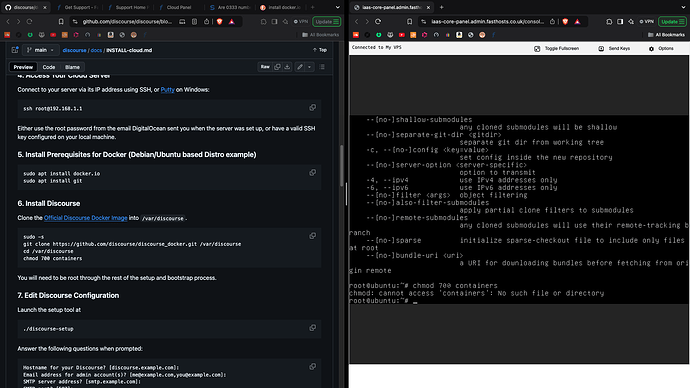Click the GitHub page vertical scrollbar
Viewport: 690px width, 388px height.
(341, 165)
